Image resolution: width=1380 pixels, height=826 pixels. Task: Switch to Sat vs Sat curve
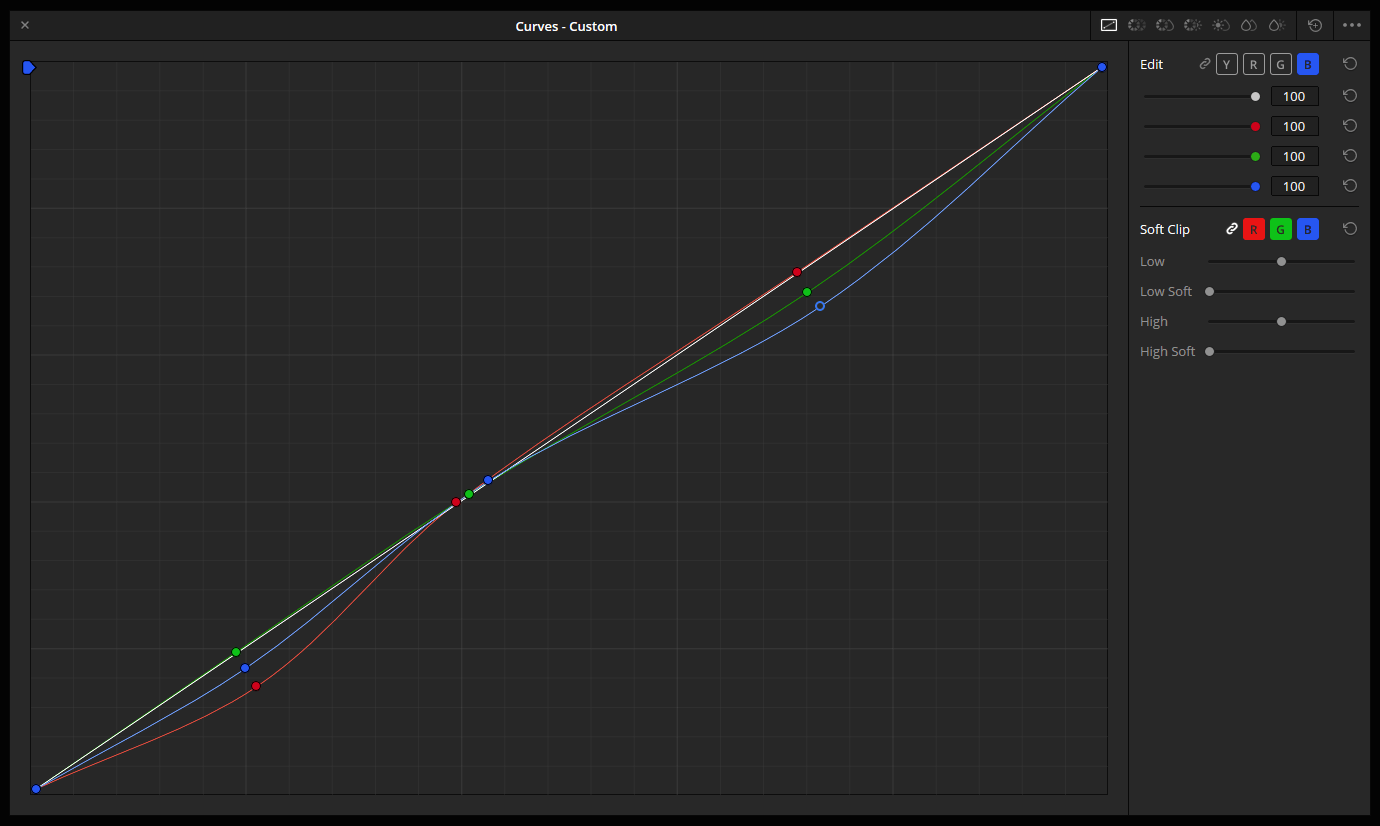coord(1248,25)
